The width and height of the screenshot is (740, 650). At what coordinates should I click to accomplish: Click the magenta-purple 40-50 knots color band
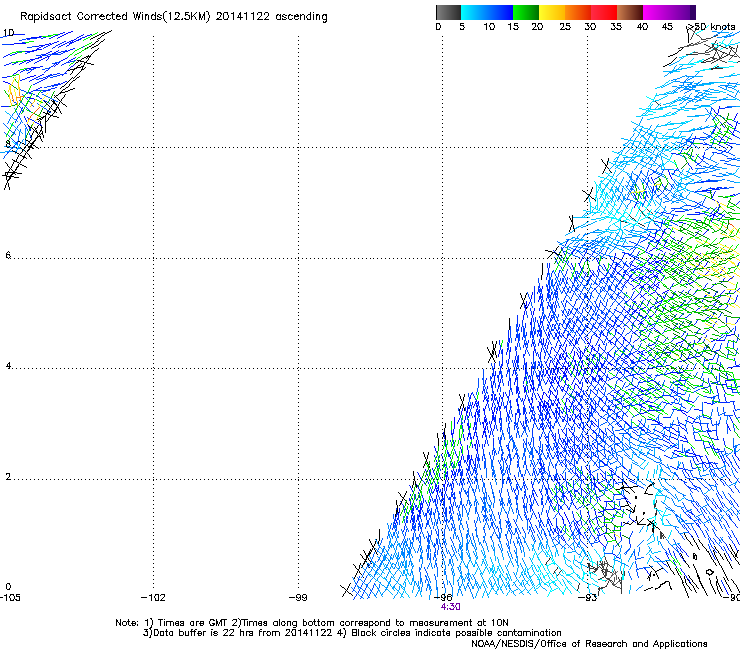(669, 12)
